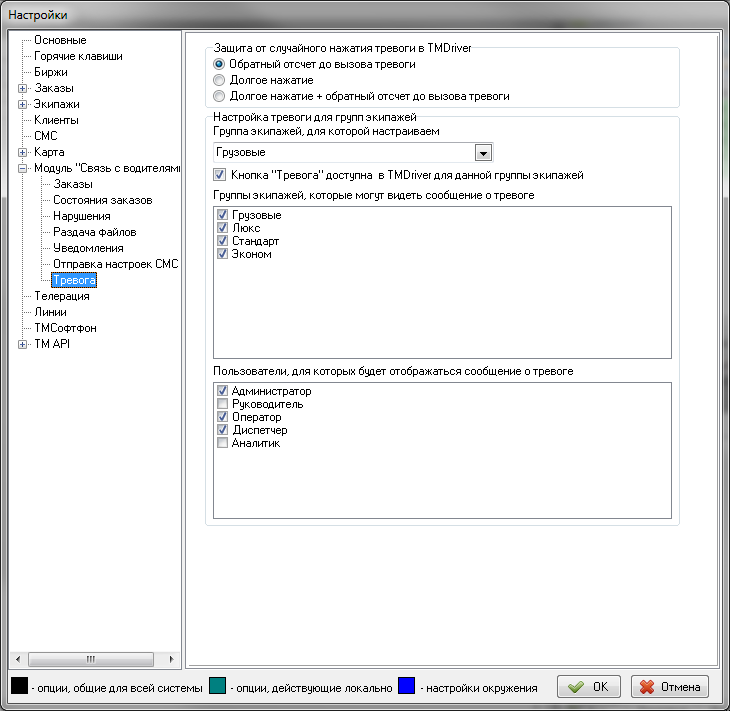Screen dimensions: 730x711
Task: Select 'Обратный отсчет до вызова тревоги' radio button
Action: 220,64
